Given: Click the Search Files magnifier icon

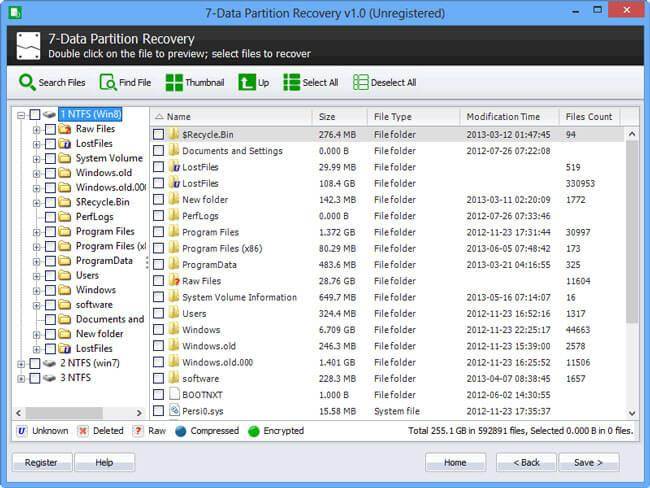Looking at the screenshot, I should tap(26, 82).
